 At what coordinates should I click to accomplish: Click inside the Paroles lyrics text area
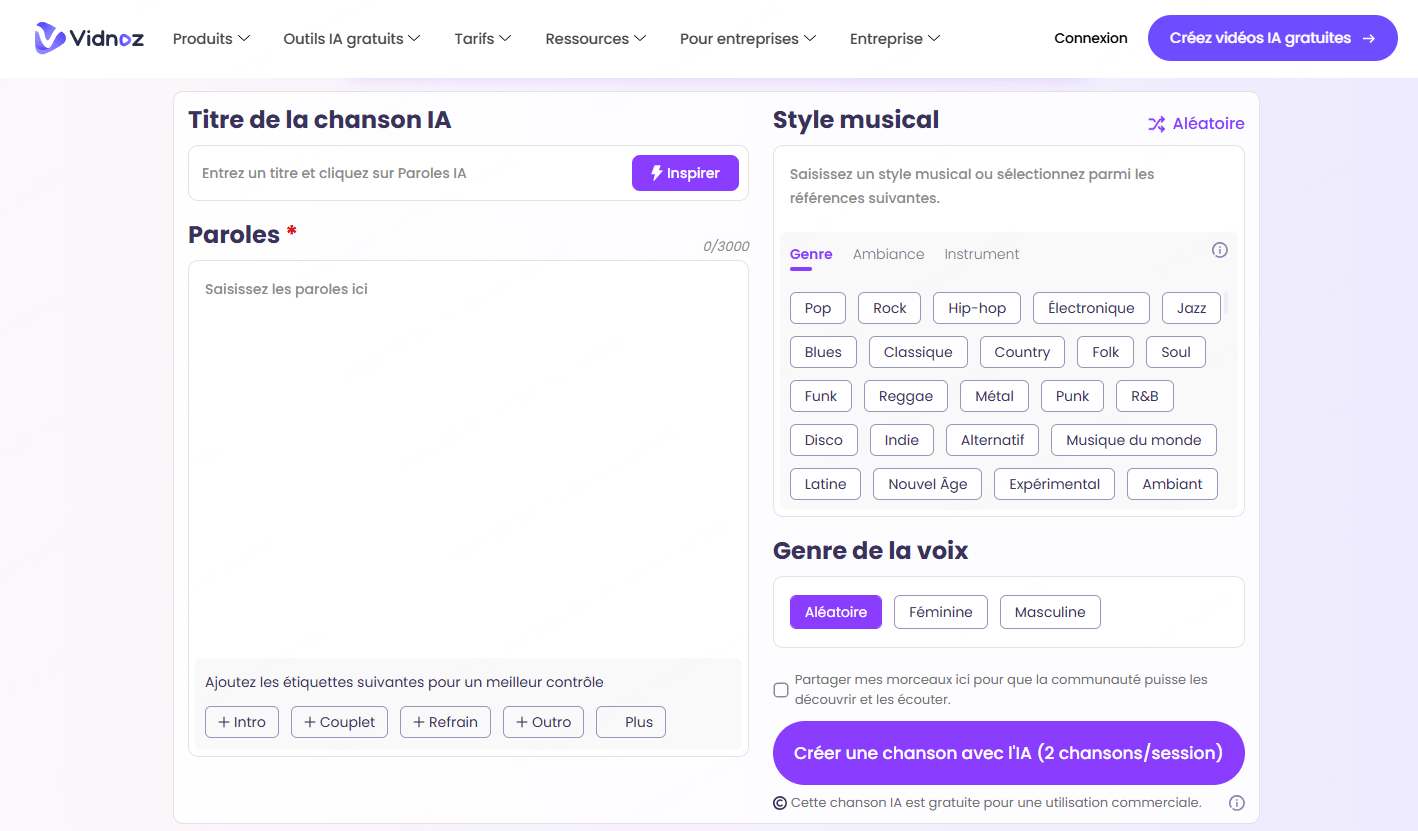pos(468,458)
